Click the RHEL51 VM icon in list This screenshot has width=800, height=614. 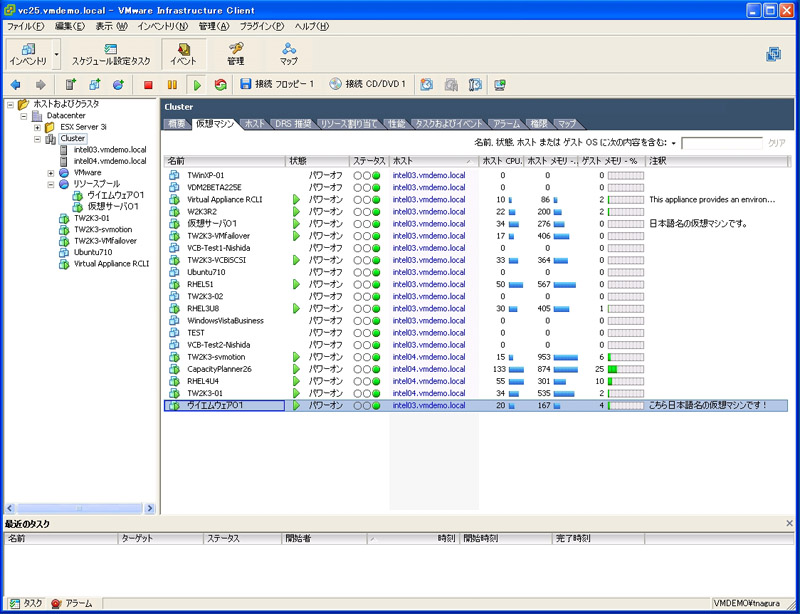pos(174,284)
